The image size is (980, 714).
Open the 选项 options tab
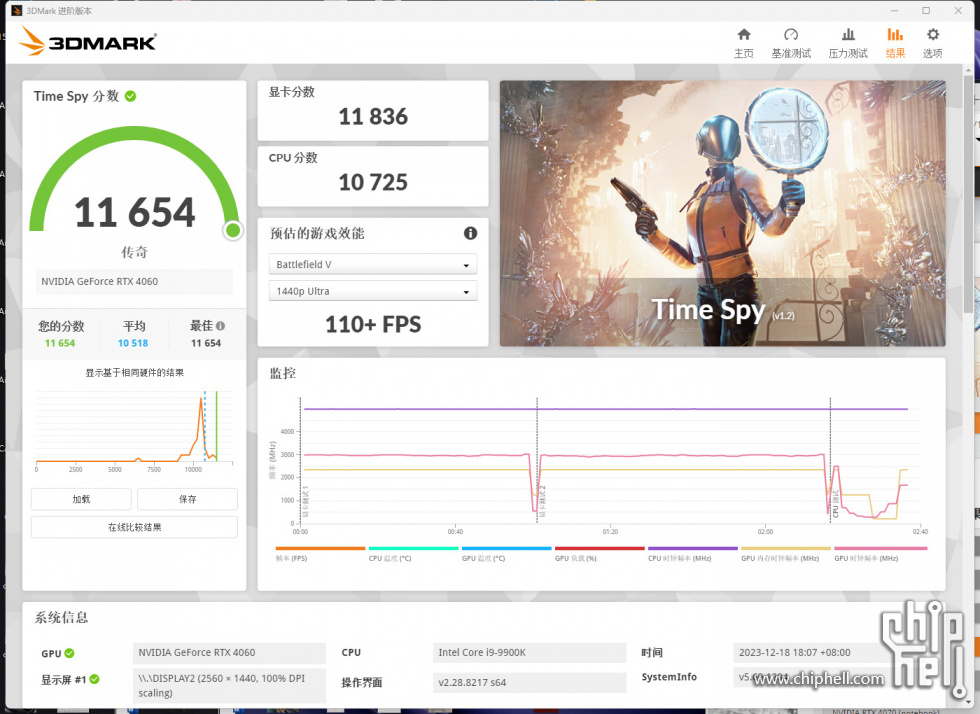point(932,43)
